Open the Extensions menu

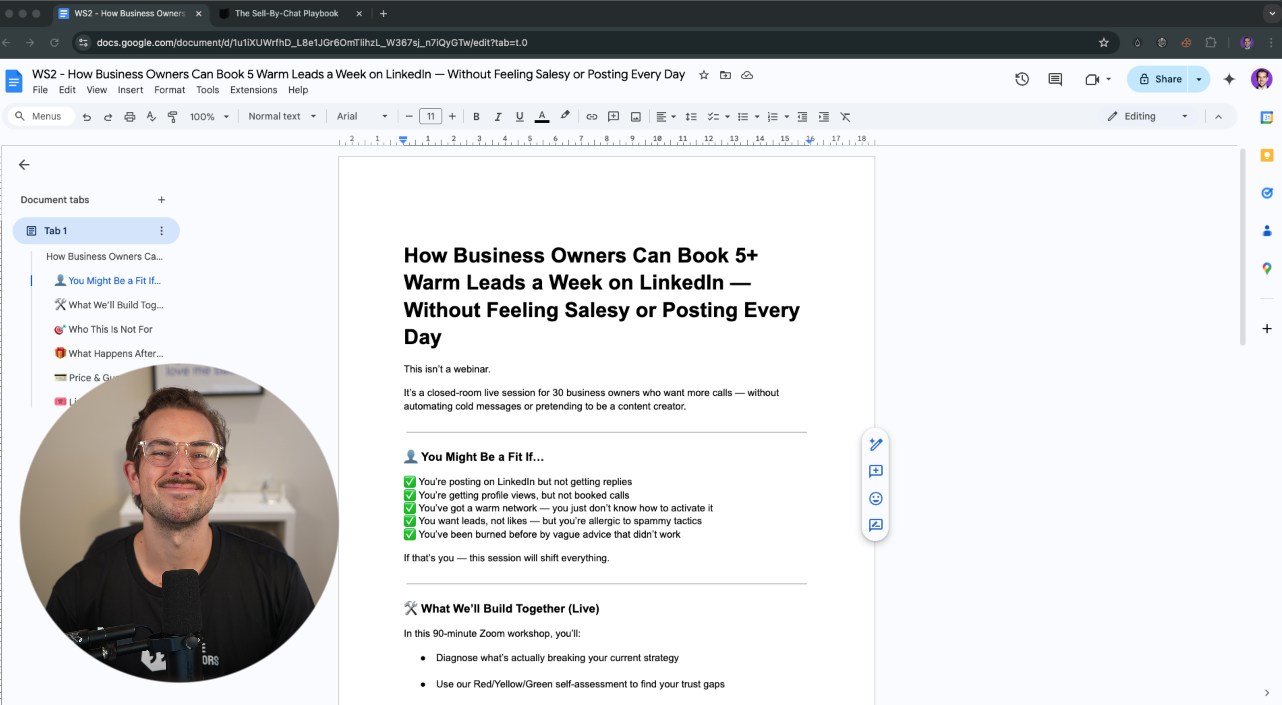click(x=253, y=90)
